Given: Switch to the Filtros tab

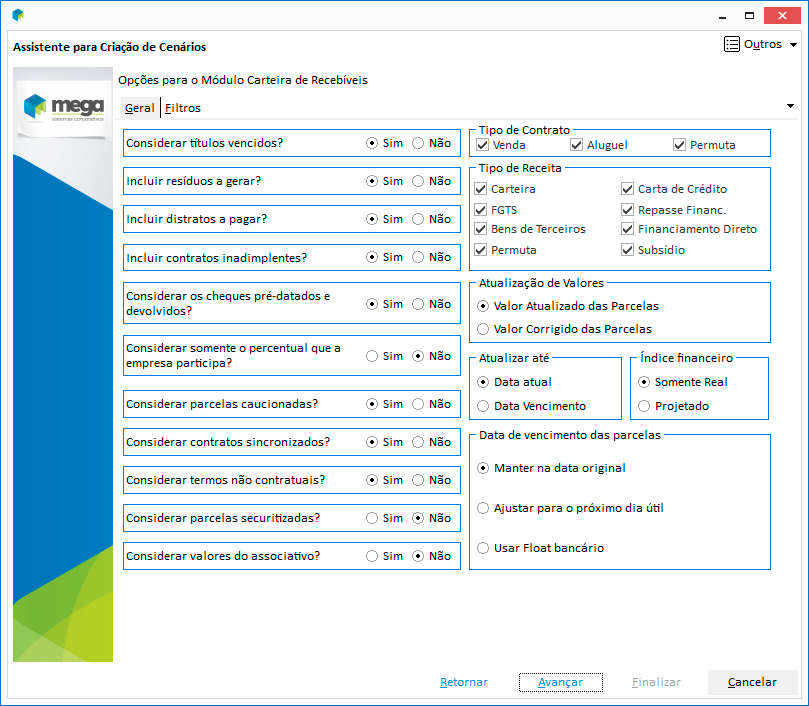Looking at the screenshot, I should point(183,108).
